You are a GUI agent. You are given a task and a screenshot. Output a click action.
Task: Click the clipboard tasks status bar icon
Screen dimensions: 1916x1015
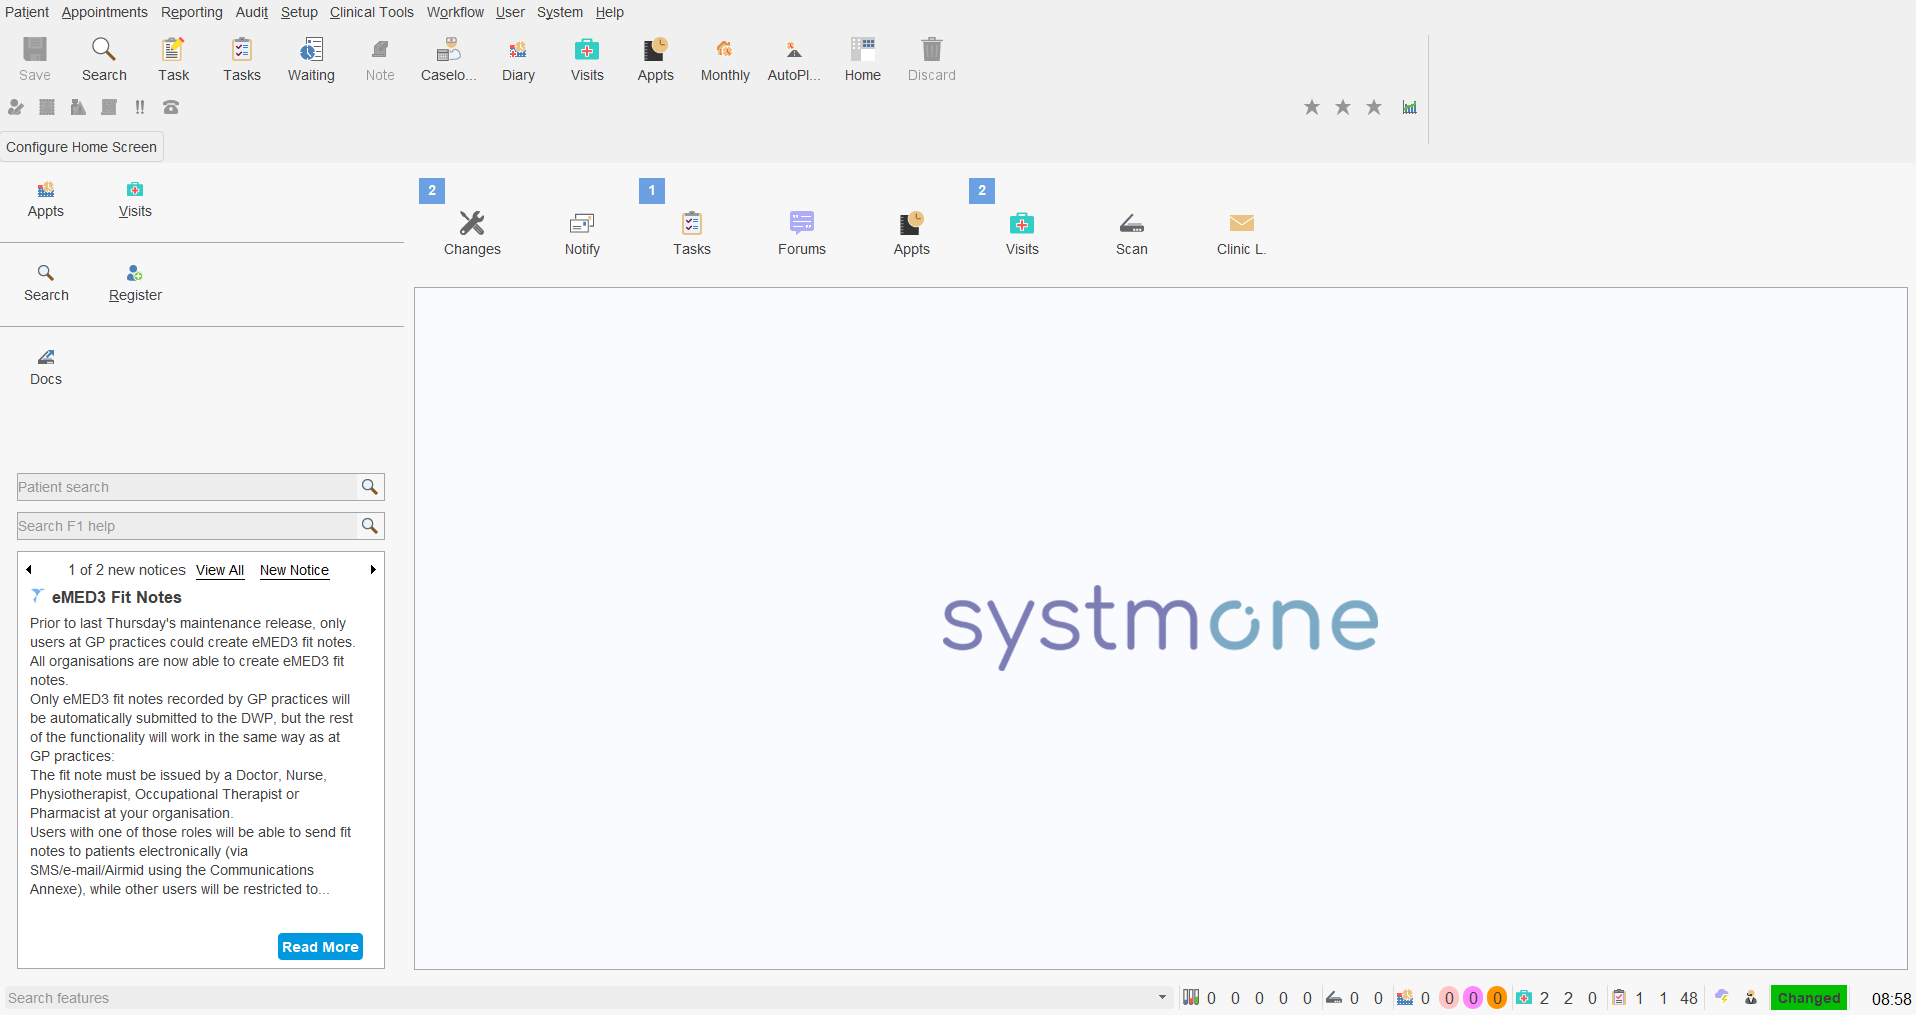click(x=1619, y=997)
